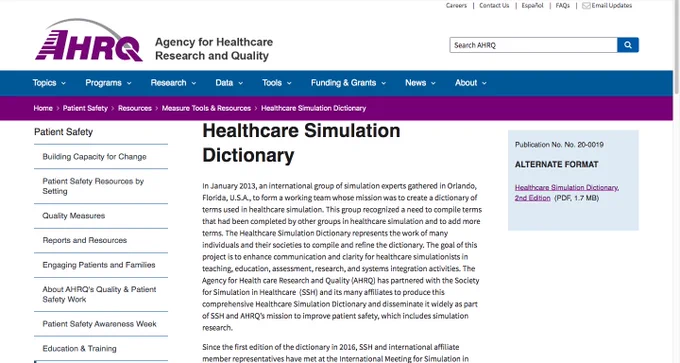Open Patient Safety sidebar heading
Image resolution: width=680 pixels, height=363 pixels.
coord(63,132)
